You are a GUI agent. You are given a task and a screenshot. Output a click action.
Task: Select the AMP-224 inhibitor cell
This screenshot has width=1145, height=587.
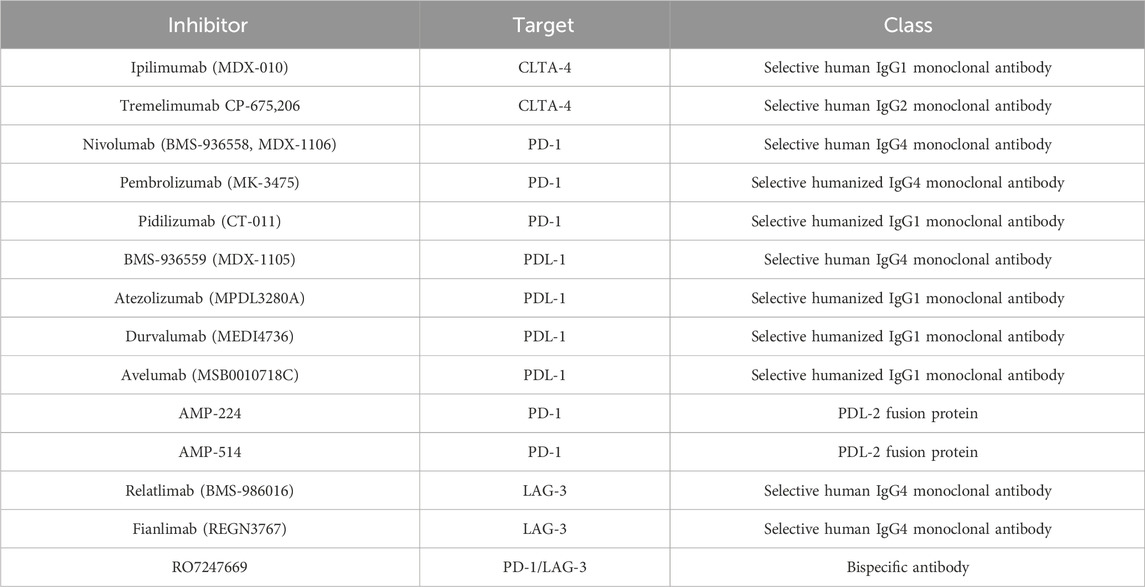point(209,414)
